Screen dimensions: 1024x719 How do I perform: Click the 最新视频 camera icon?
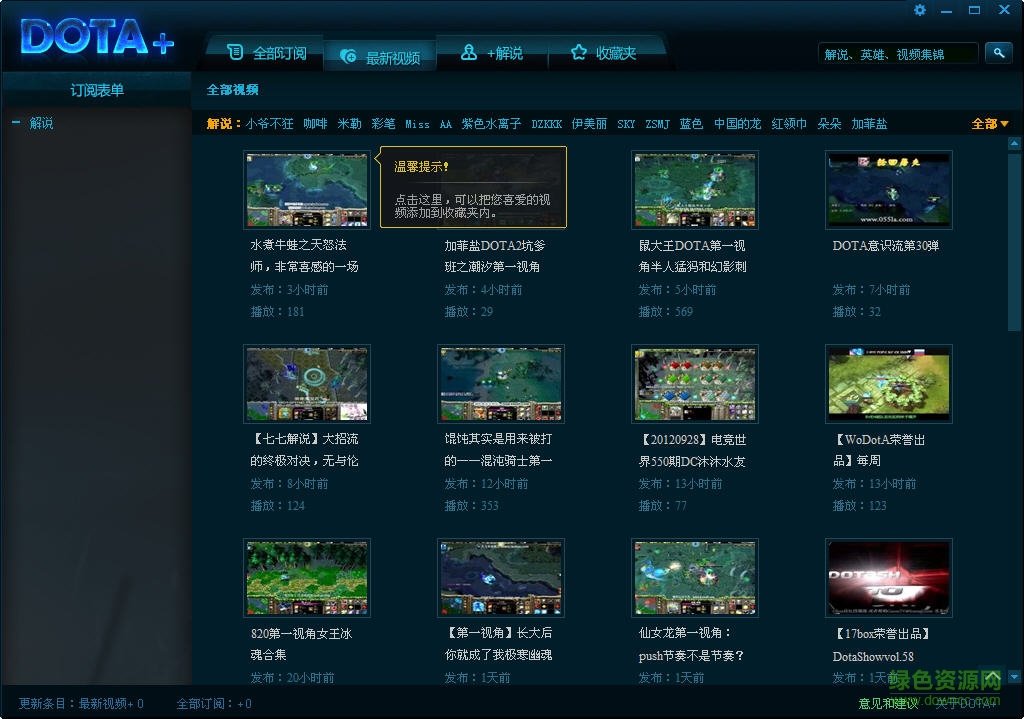(348, 56)
